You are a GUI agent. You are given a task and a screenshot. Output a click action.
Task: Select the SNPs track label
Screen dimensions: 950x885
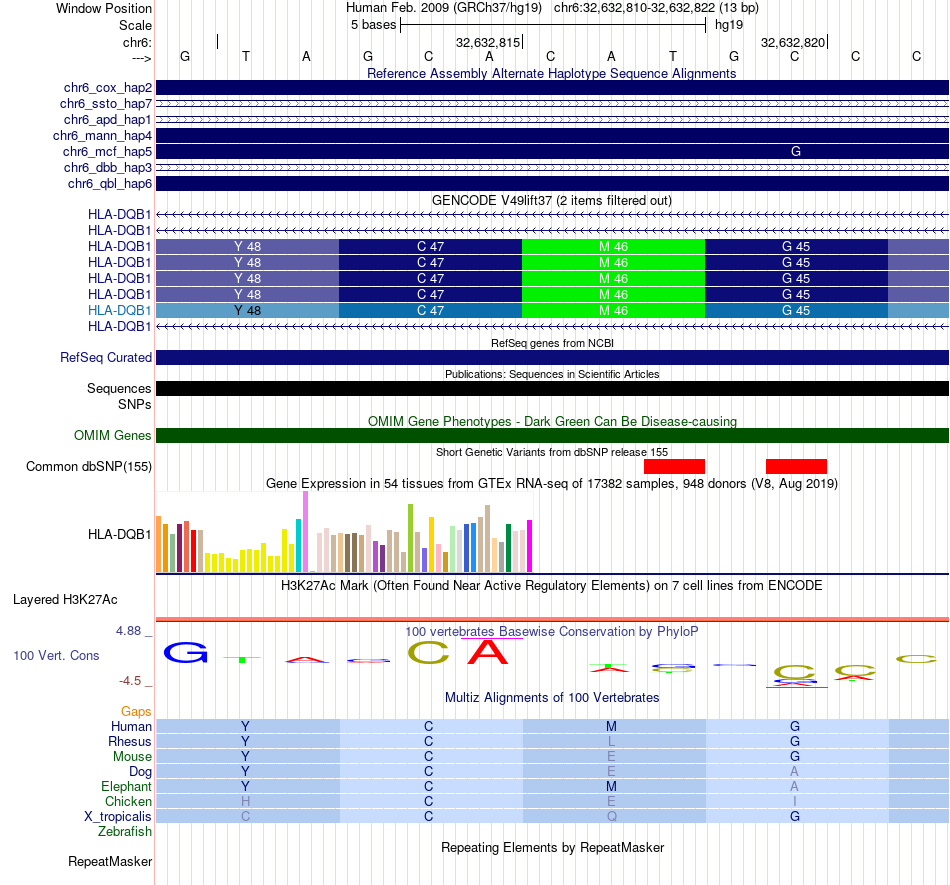[135, 404]
